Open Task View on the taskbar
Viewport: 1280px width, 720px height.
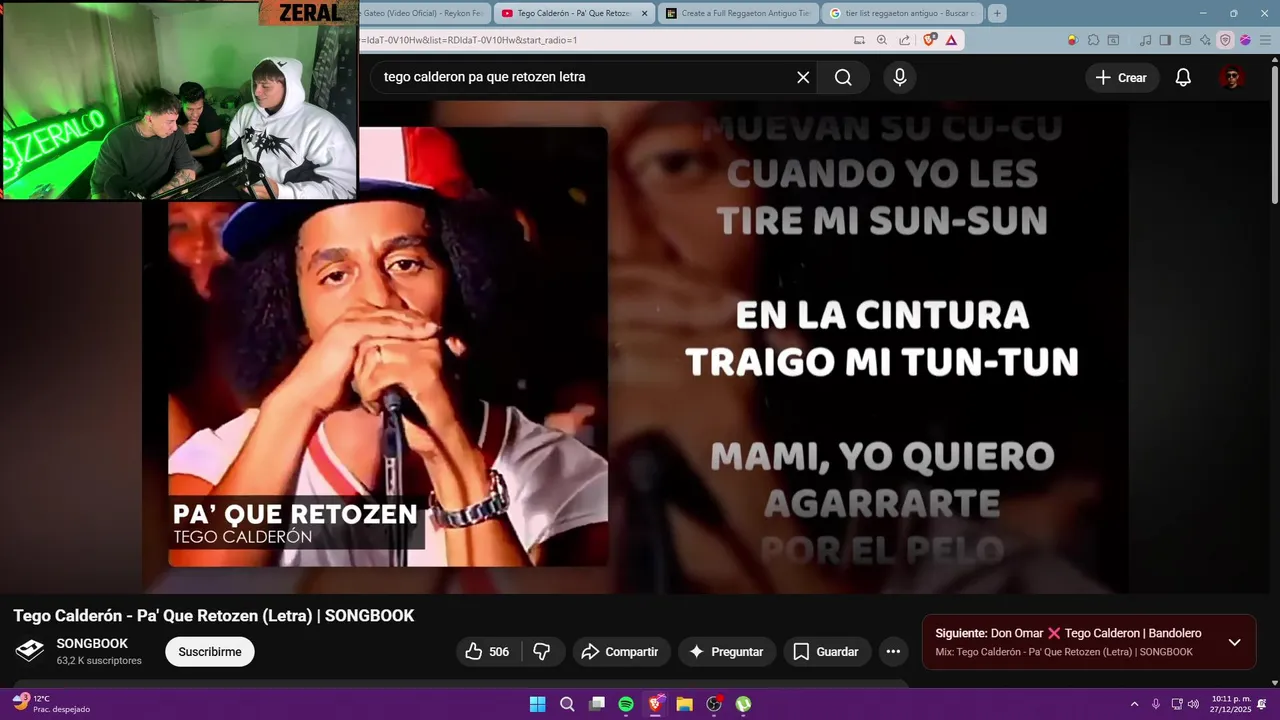(597, 704)
